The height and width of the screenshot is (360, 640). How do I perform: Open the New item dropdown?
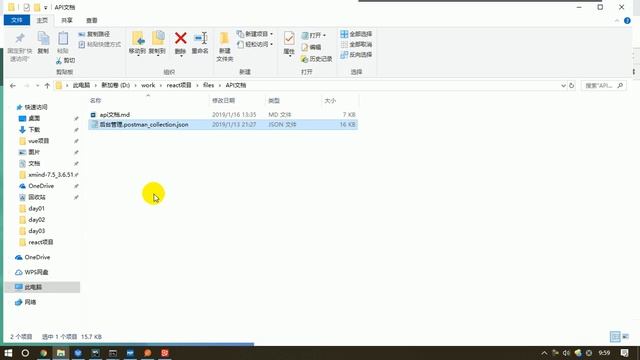coord(255,34)
